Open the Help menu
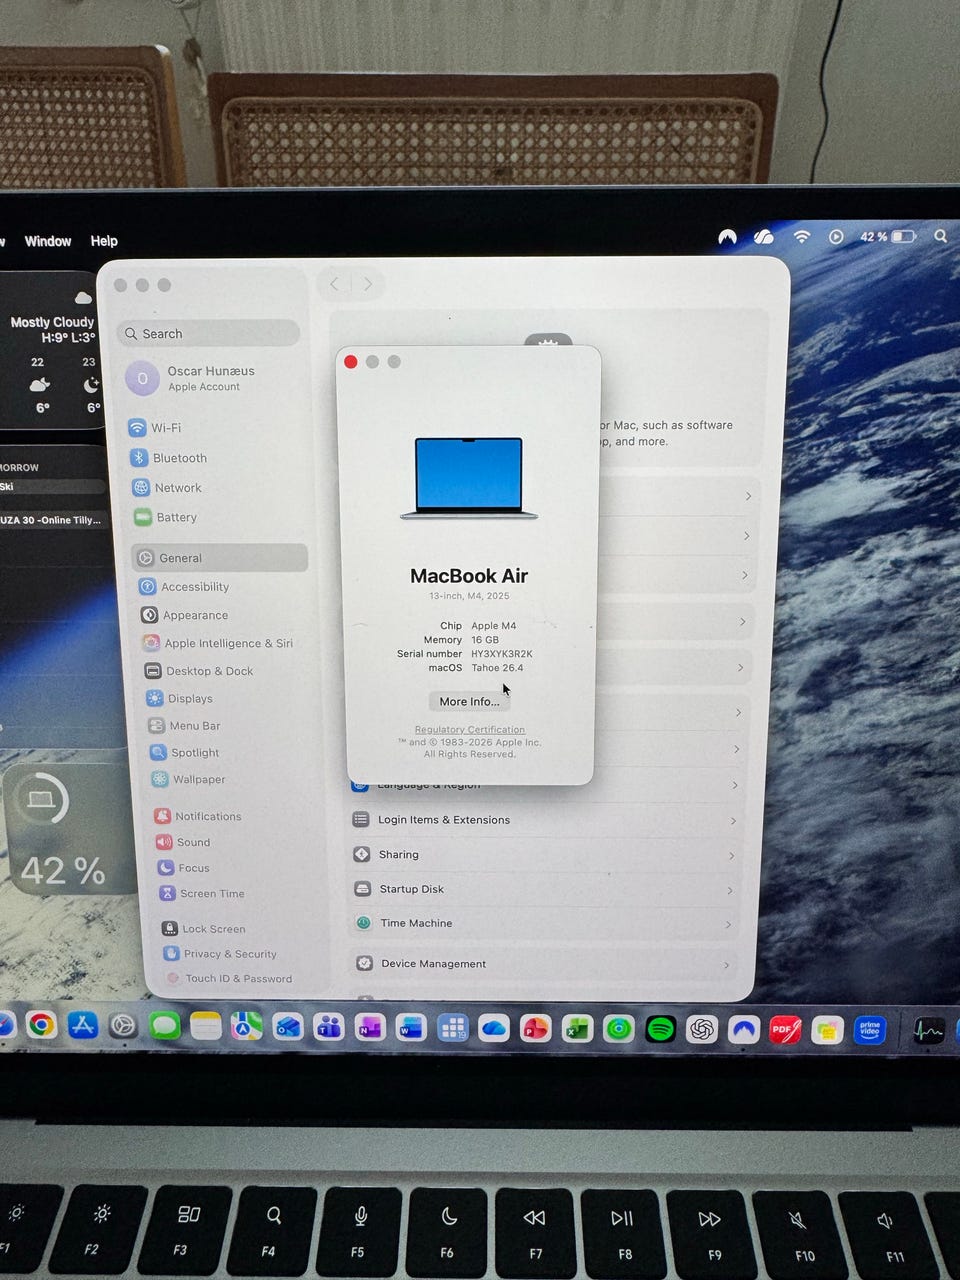 coord(104,241)
